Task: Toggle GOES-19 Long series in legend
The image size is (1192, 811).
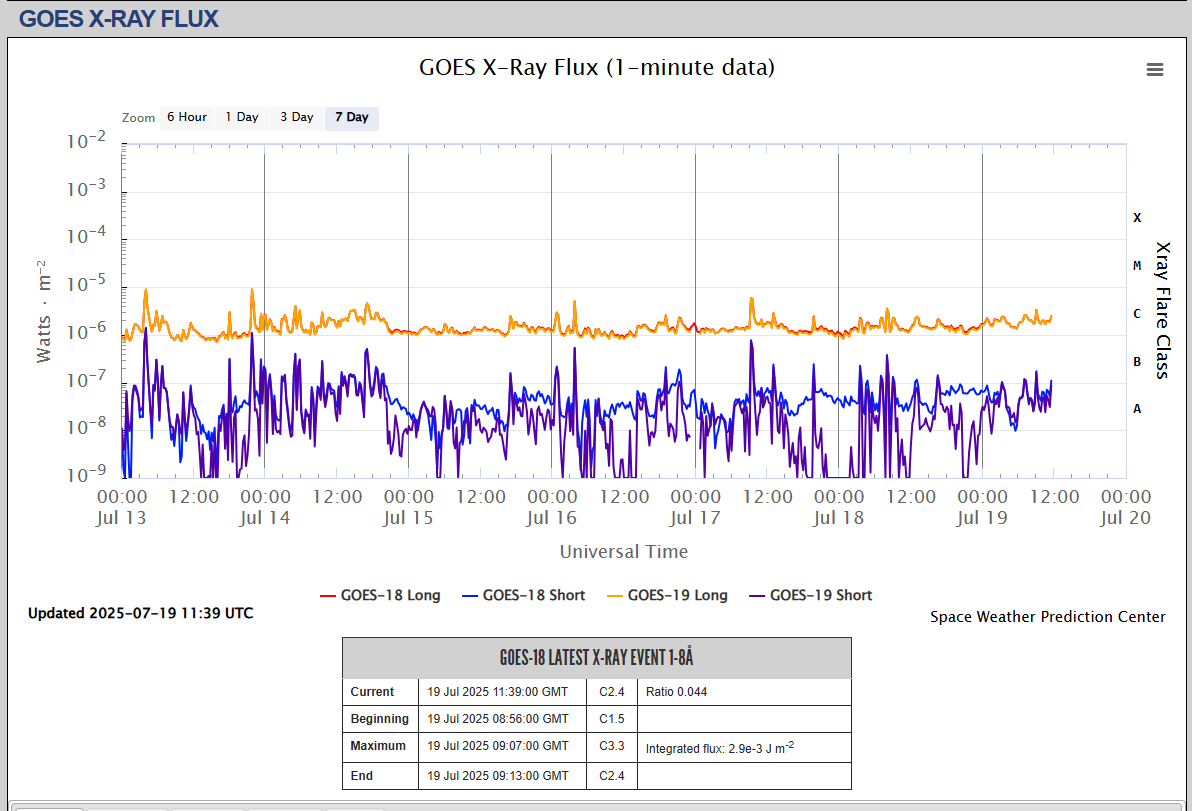Action: tap(667, 595)
